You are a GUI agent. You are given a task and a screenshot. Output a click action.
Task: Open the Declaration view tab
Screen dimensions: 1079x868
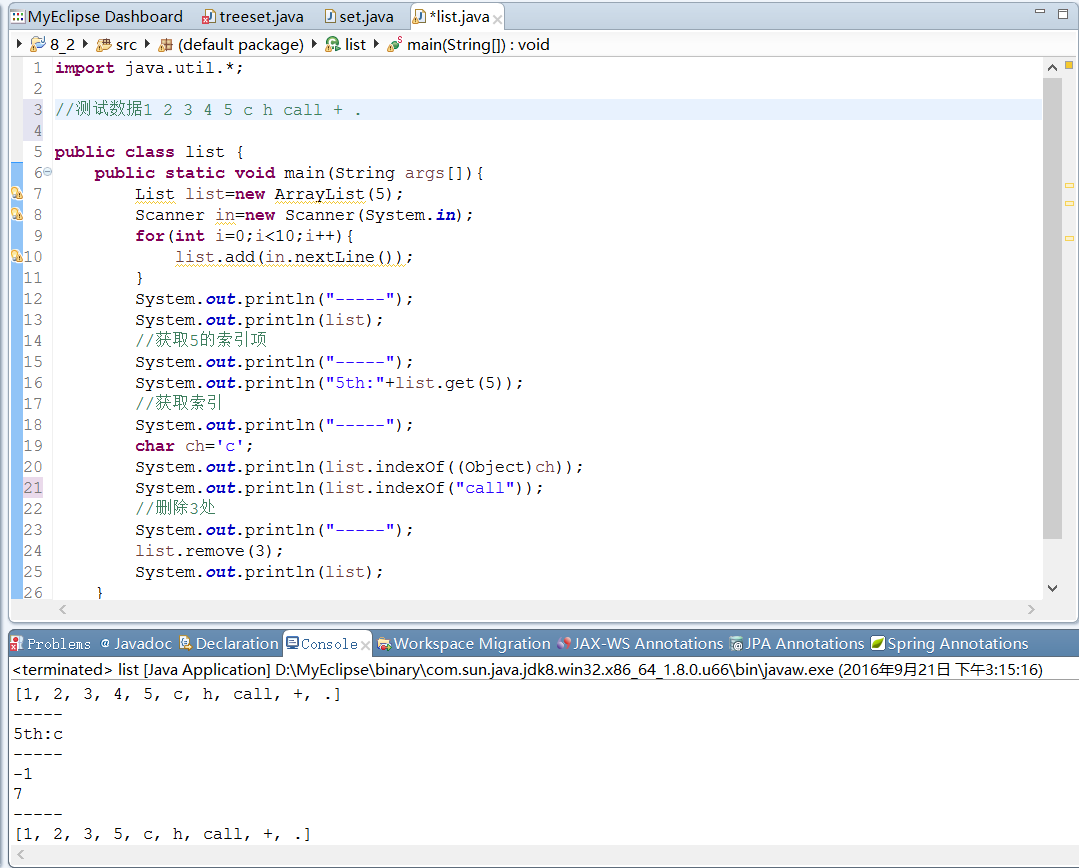coord(228,644)
